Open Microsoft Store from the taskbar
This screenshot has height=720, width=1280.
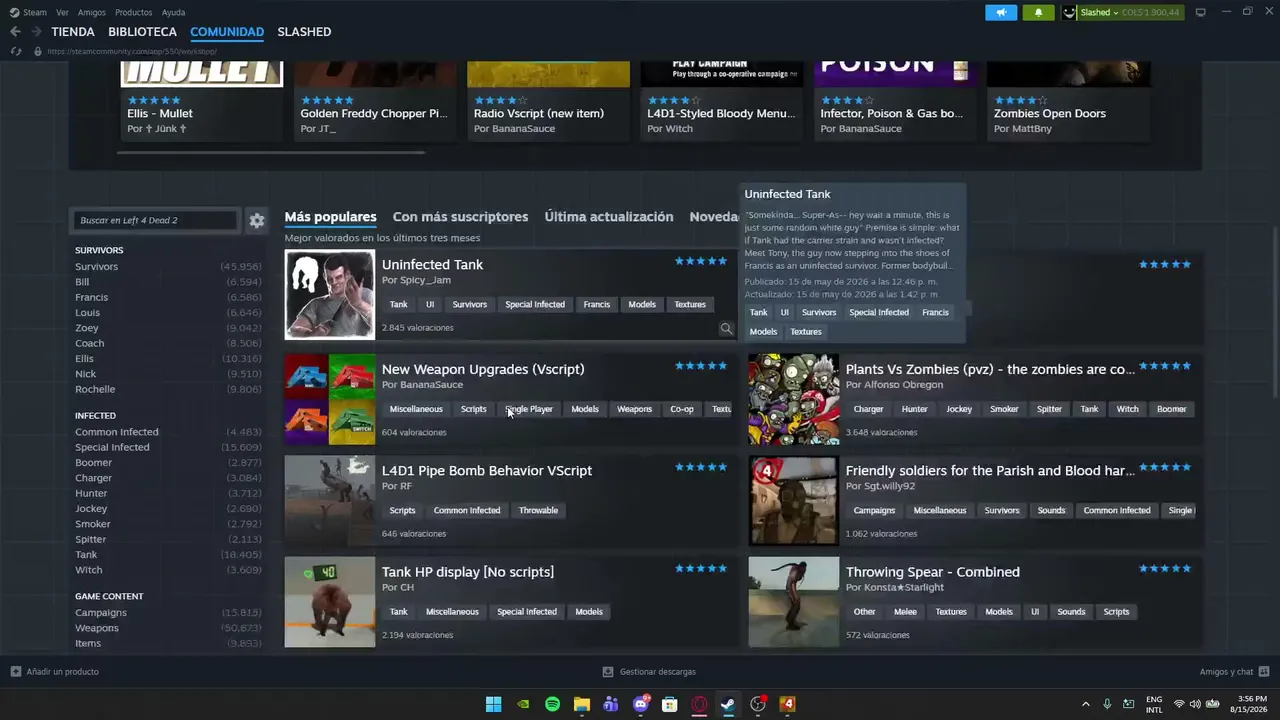pyautogui.click(x=670, y=704)
